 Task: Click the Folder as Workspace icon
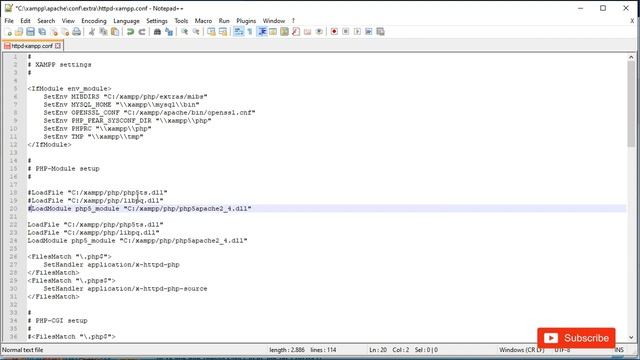click(307, 32)
